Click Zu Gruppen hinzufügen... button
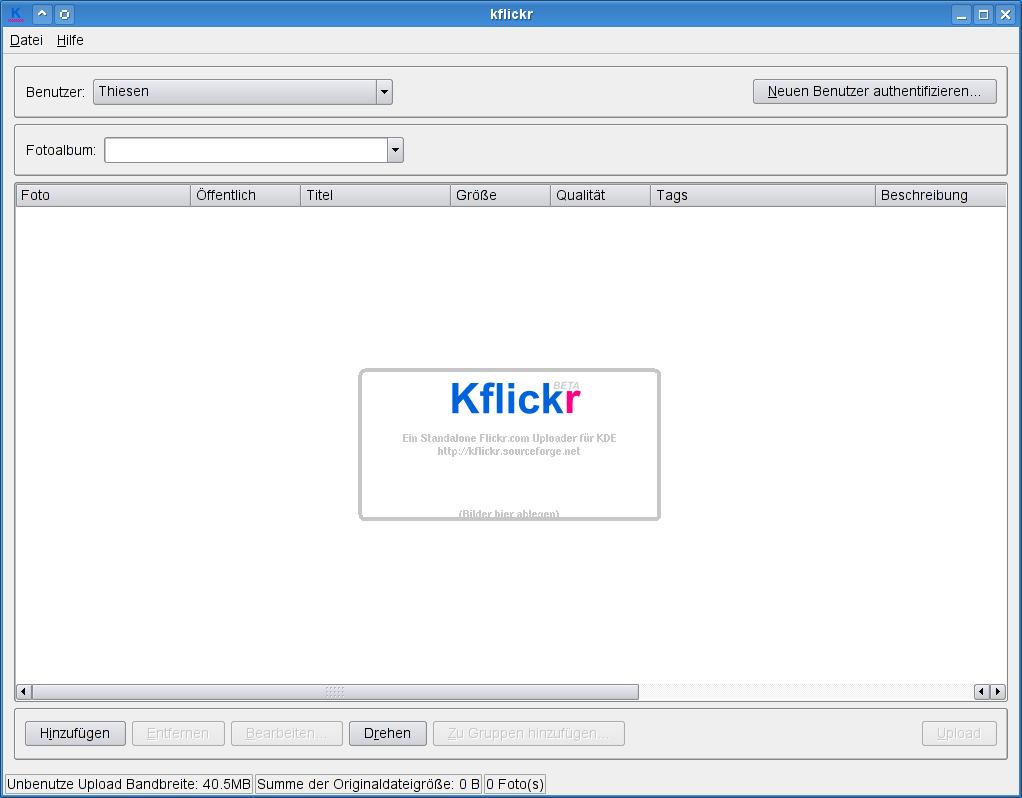1022x798 pixels. [x=529, y=733]
